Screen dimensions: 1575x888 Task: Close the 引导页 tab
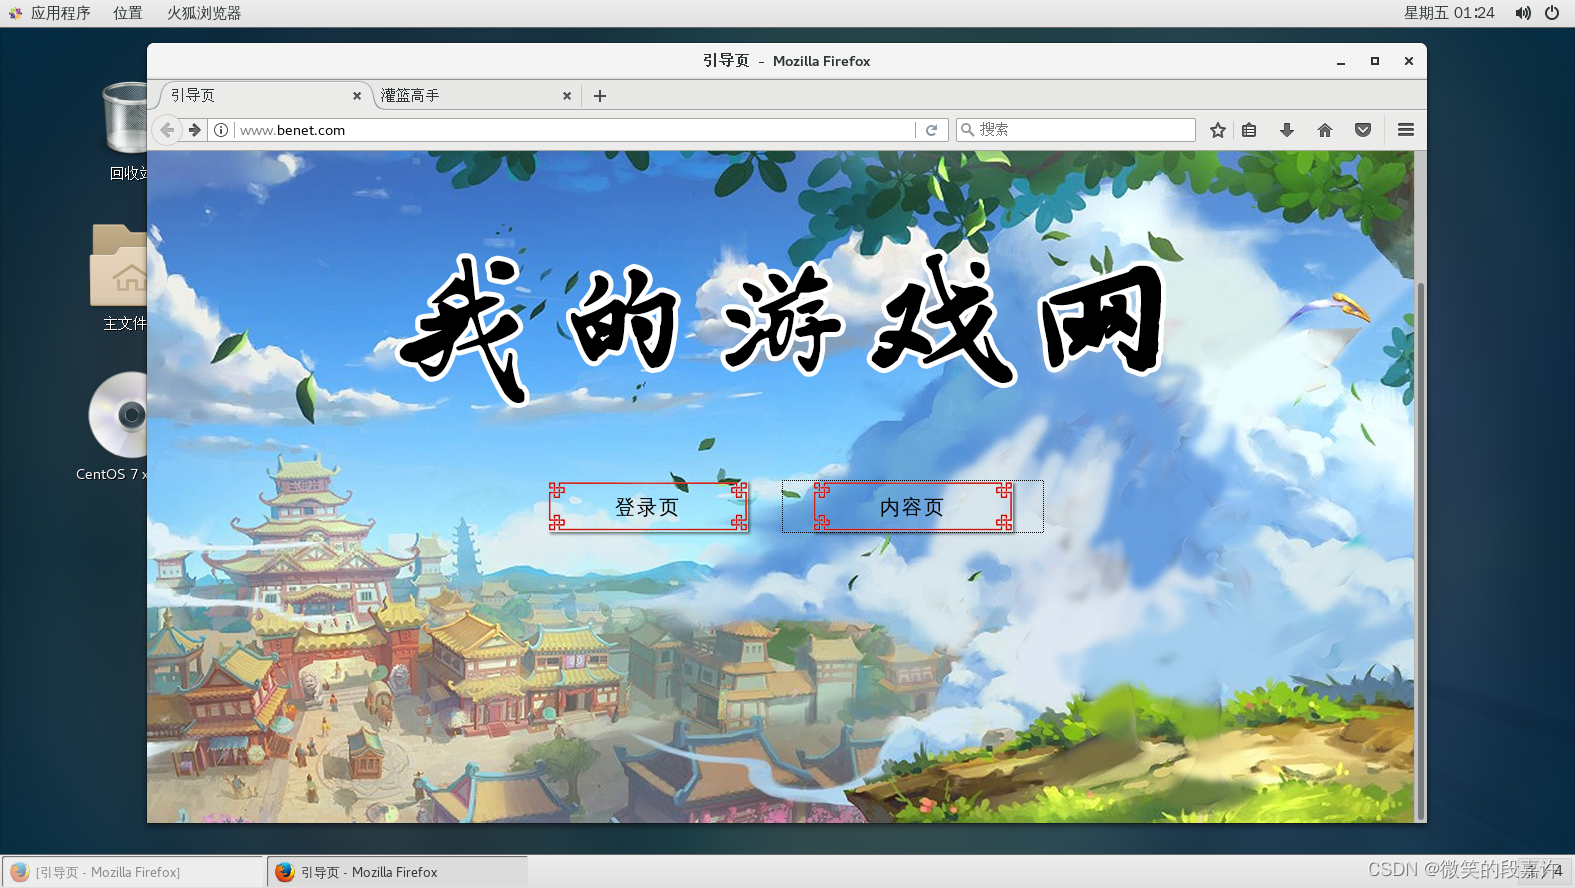pyautogui.click(x=357, y=96)
